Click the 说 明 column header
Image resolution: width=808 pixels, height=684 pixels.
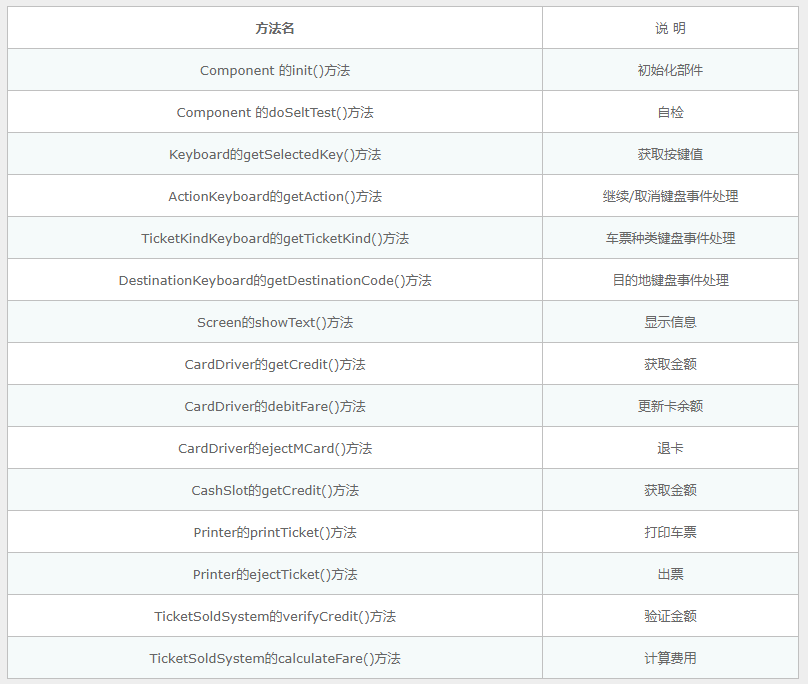[x=670, y=28]
